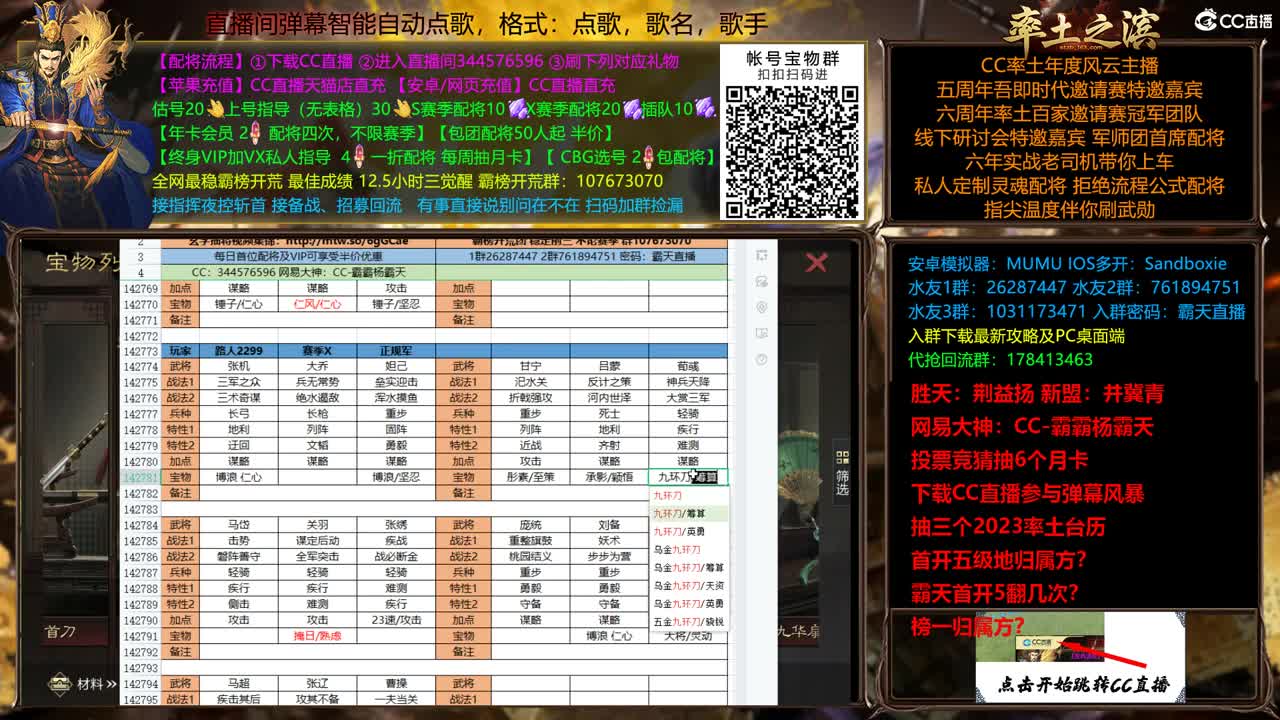Screen dimensions: 1280x720
Task: Click the cell containing 荀彧
Action: tap(688, 366)
